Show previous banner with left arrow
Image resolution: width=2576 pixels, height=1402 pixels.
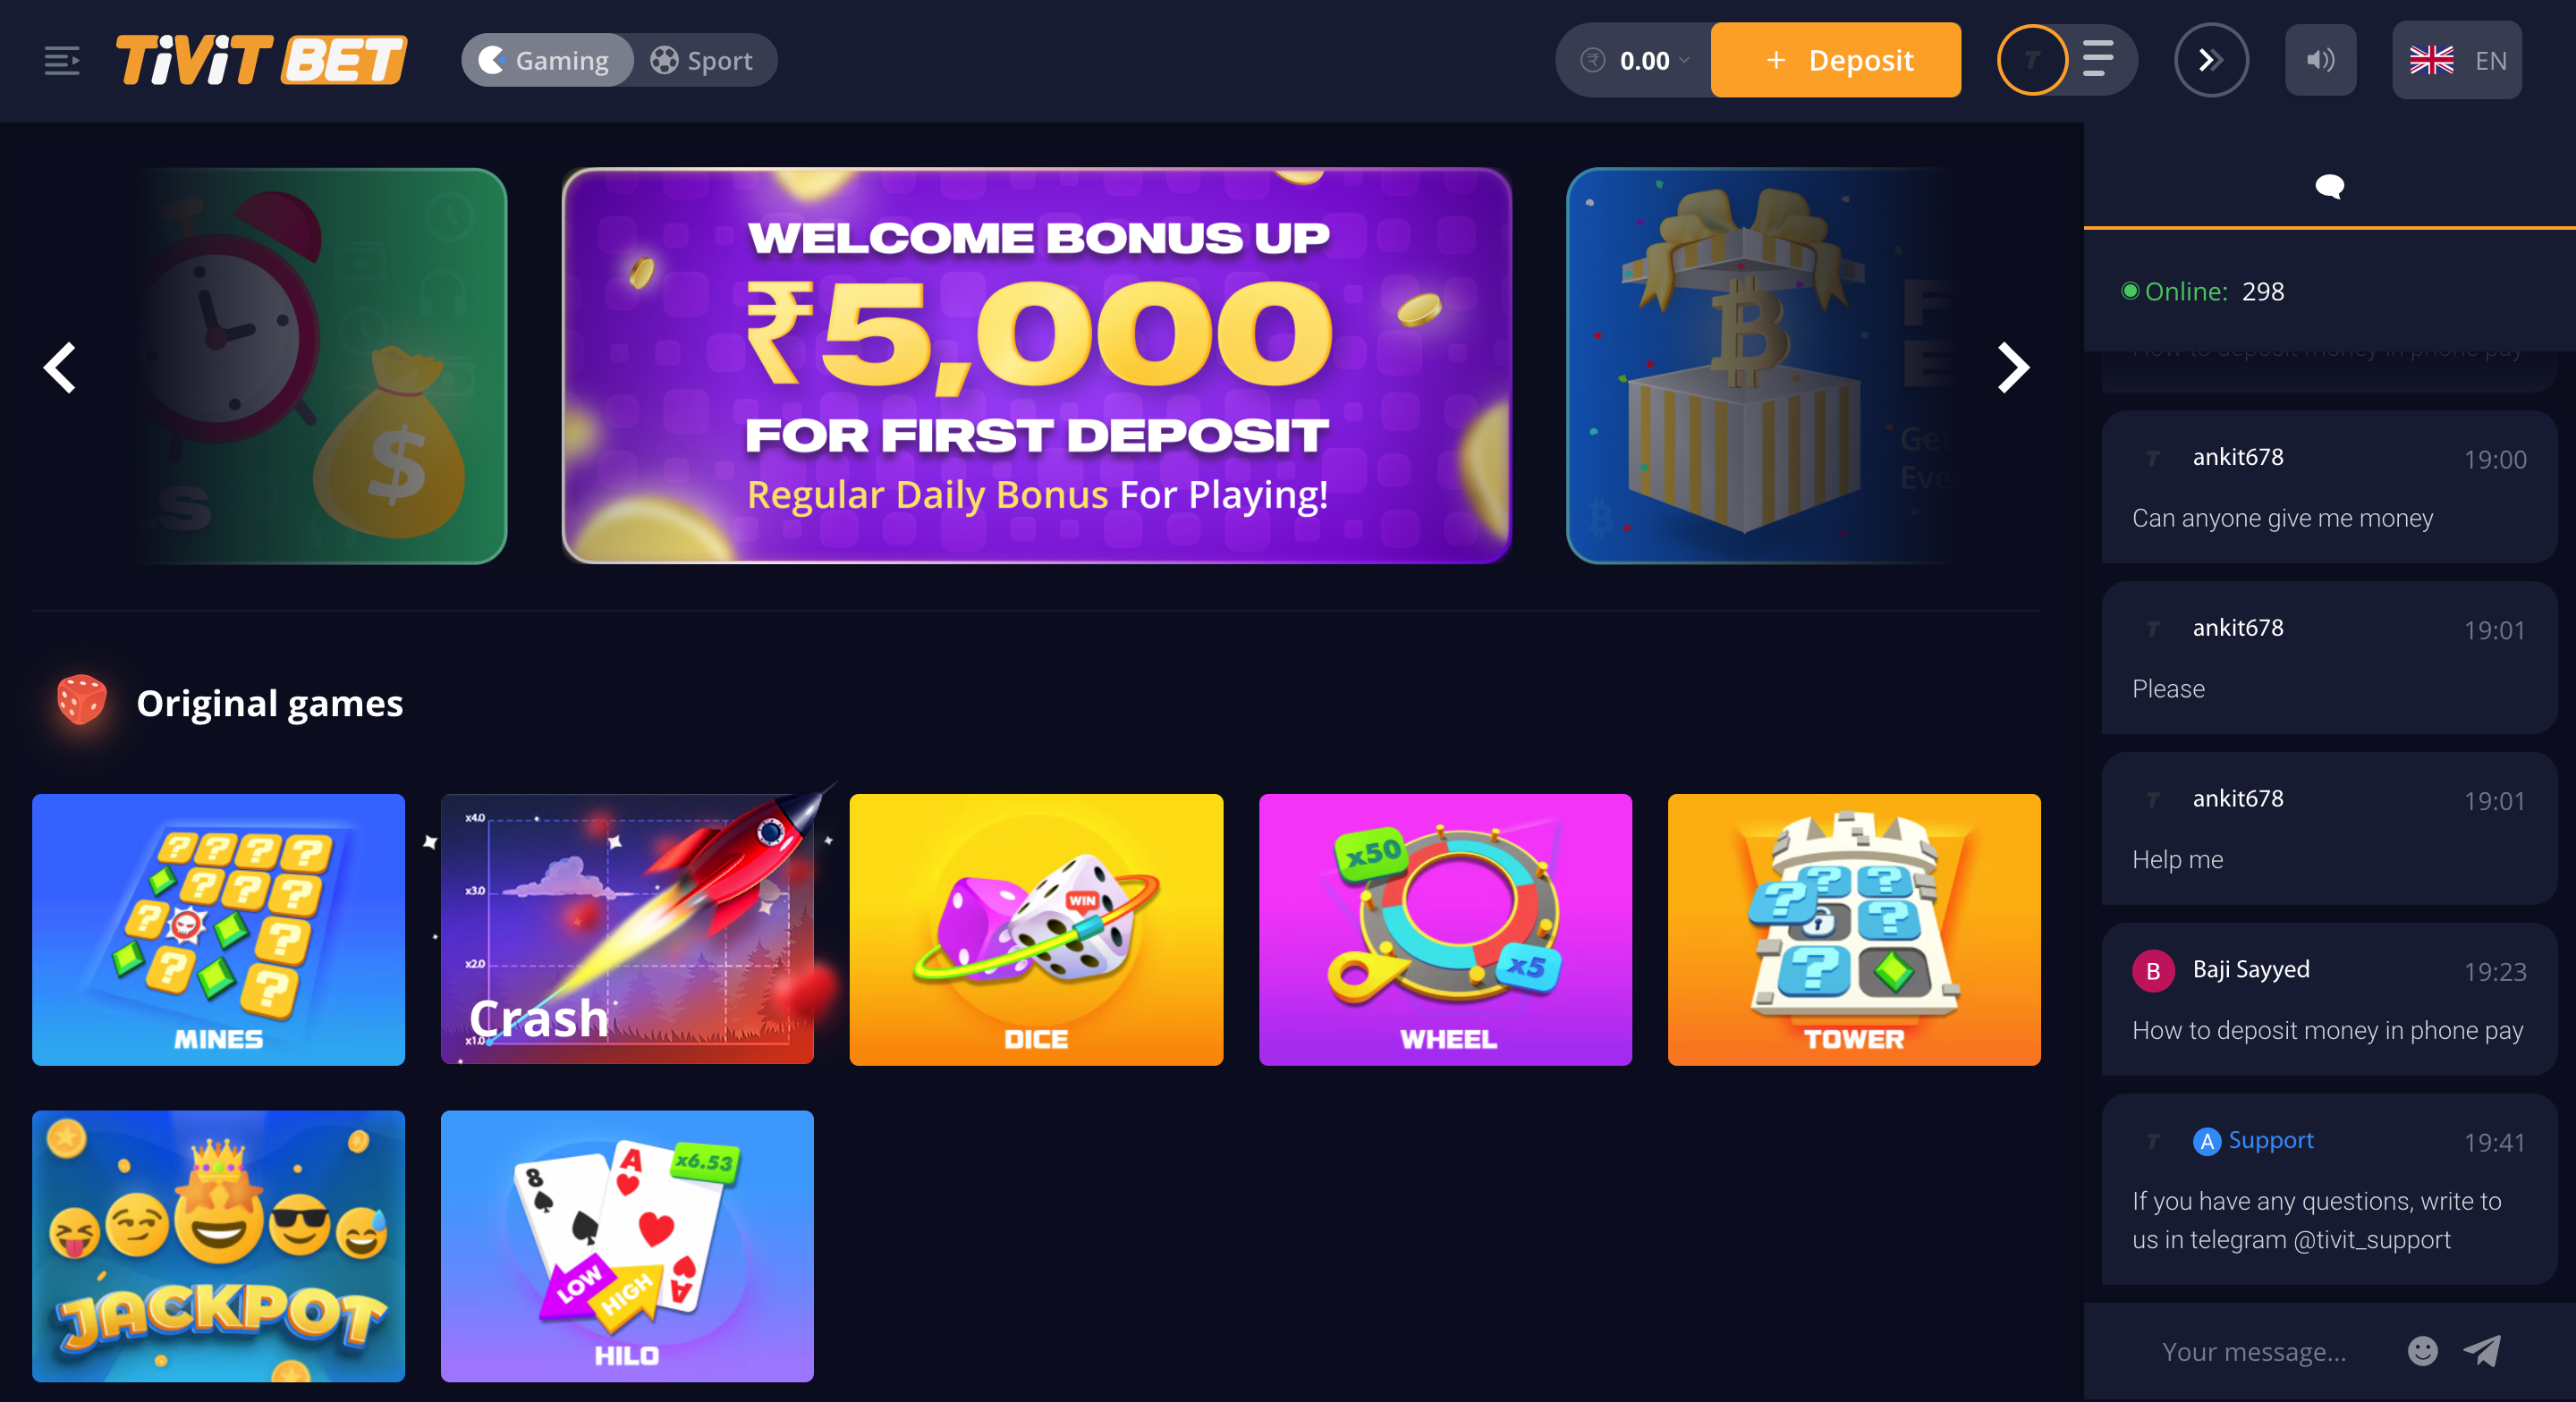(x=60, y=367)
